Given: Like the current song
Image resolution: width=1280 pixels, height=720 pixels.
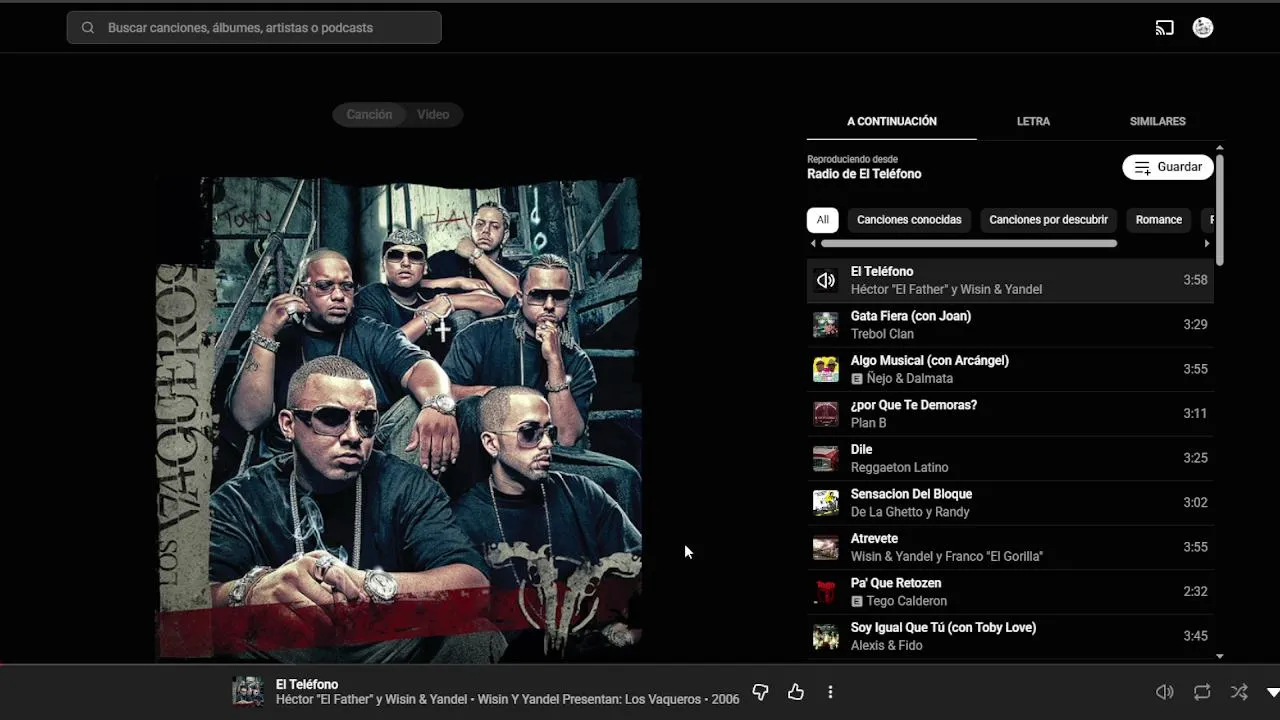Looking at the screenshot, I should tap(796, 692).
